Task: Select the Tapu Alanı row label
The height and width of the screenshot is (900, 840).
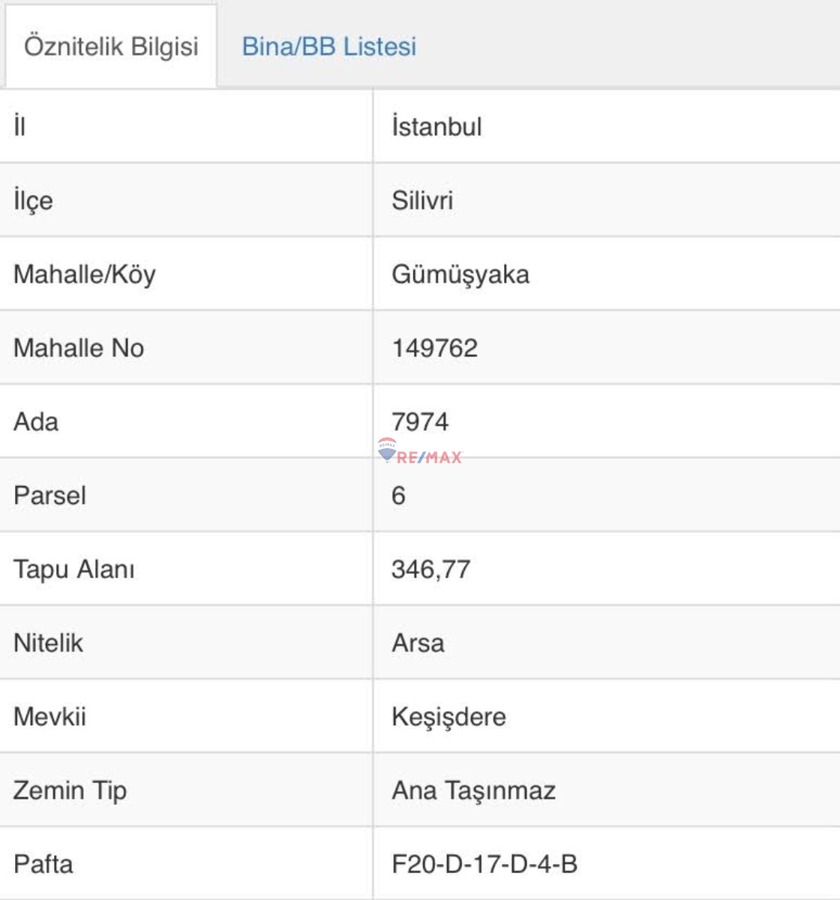Action: click(74, 569)
